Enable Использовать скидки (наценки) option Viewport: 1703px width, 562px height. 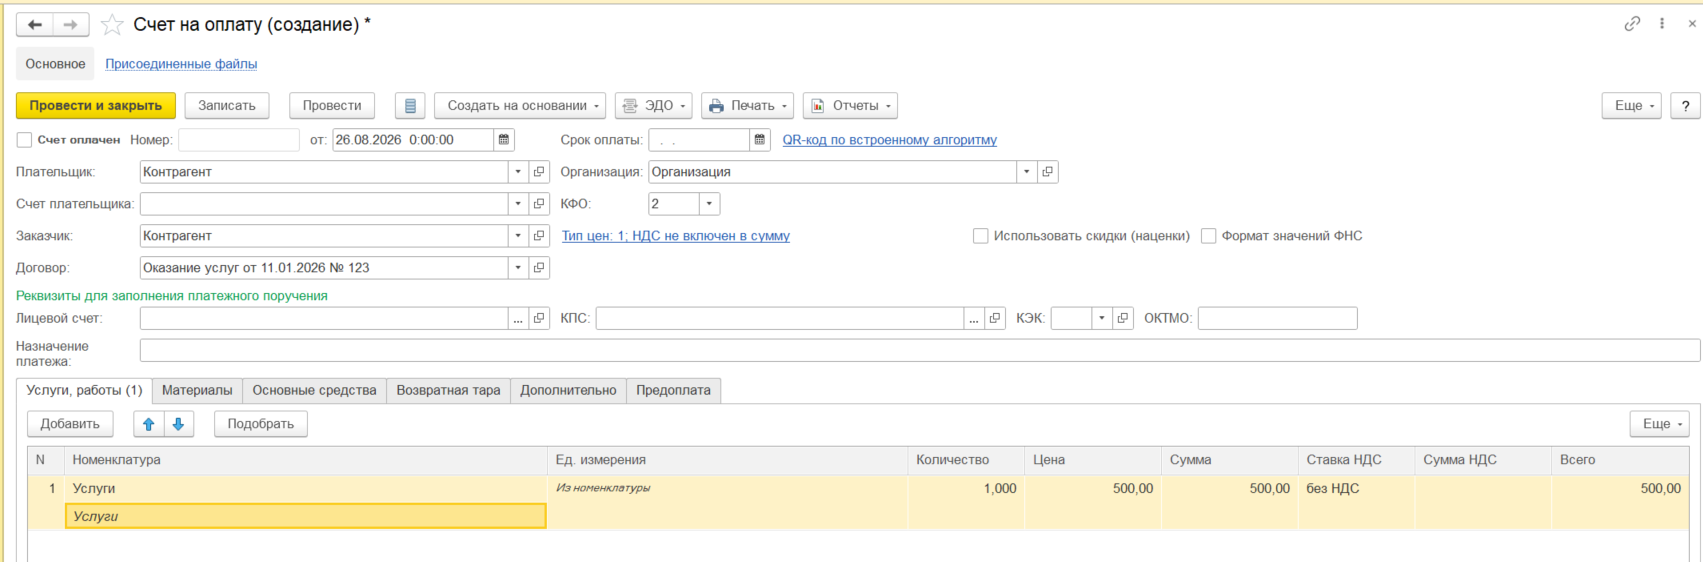click(981, 236)
